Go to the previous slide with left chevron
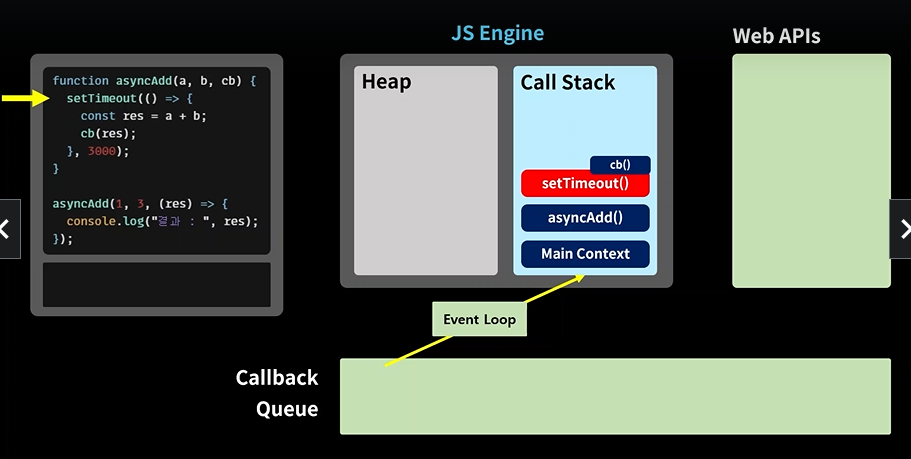 (9, 229)
